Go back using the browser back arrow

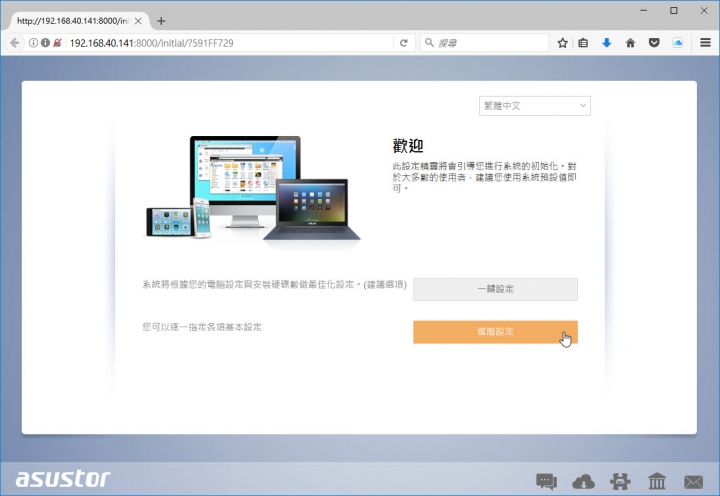coord(14,43)
